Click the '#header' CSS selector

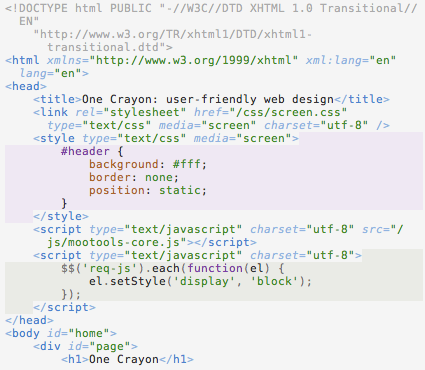[85, 151]
